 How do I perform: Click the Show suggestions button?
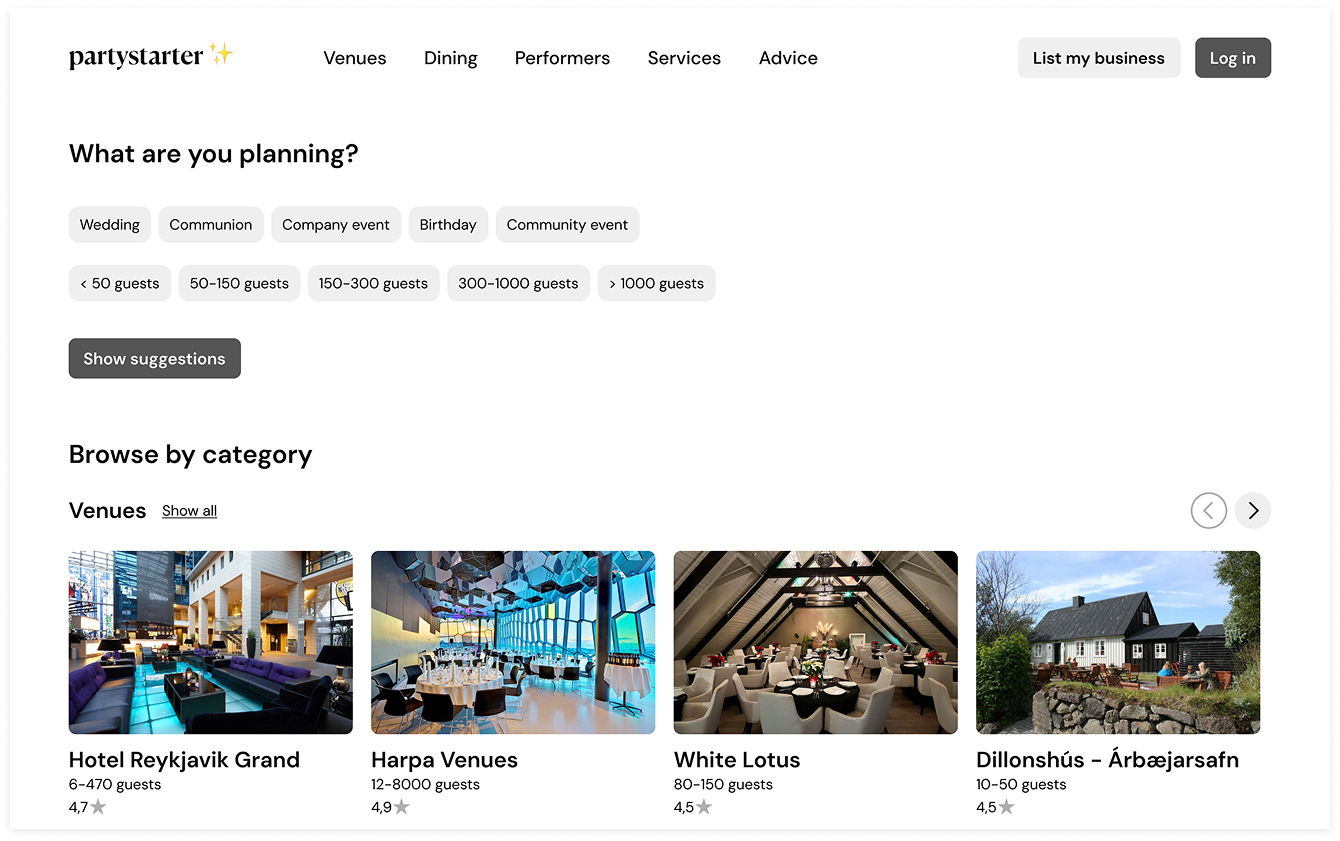click(154, 358)
